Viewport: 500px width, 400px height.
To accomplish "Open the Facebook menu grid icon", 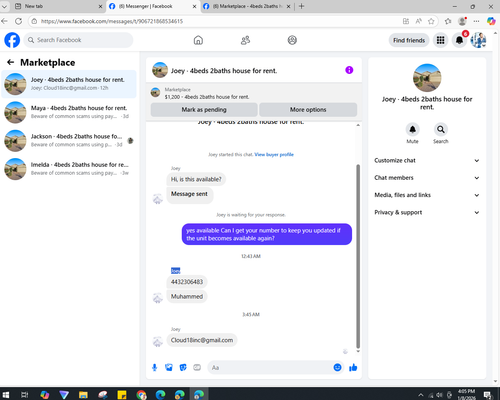I will [440, 40].
